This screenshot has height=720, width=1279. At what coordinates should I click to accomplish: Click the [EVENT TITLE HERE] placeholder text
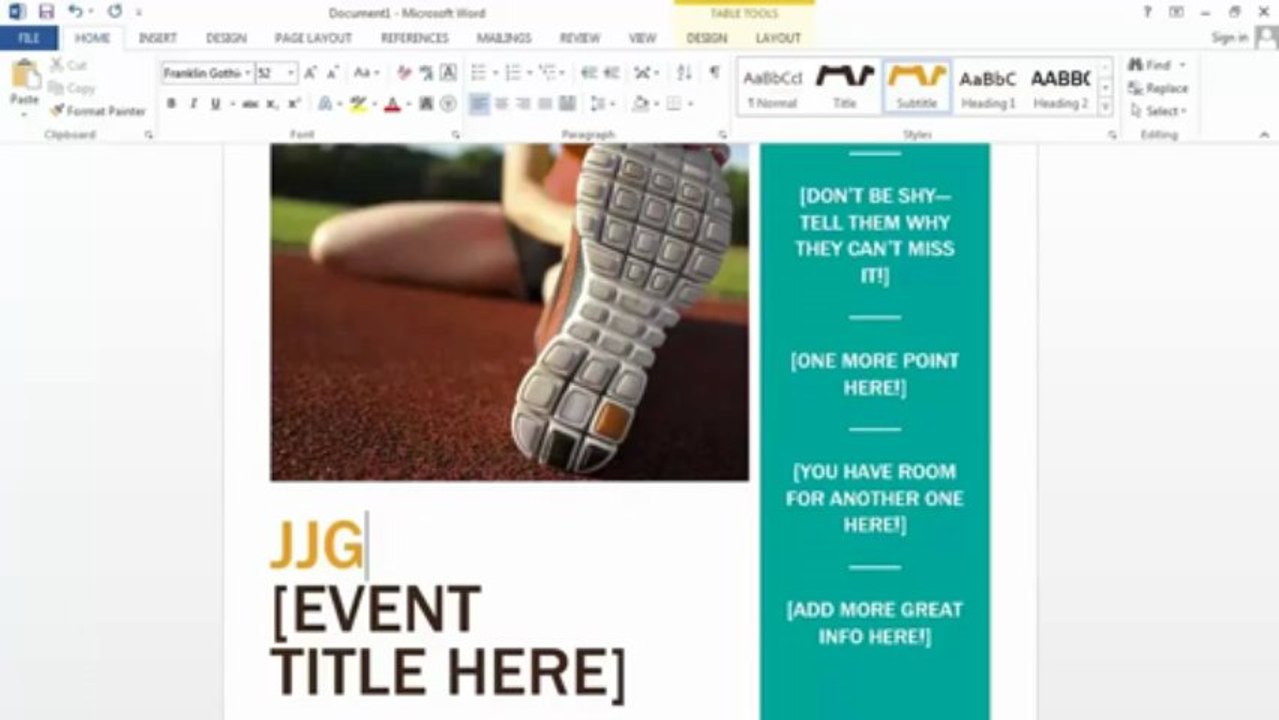pyautogui.click(x=448, y=641)
